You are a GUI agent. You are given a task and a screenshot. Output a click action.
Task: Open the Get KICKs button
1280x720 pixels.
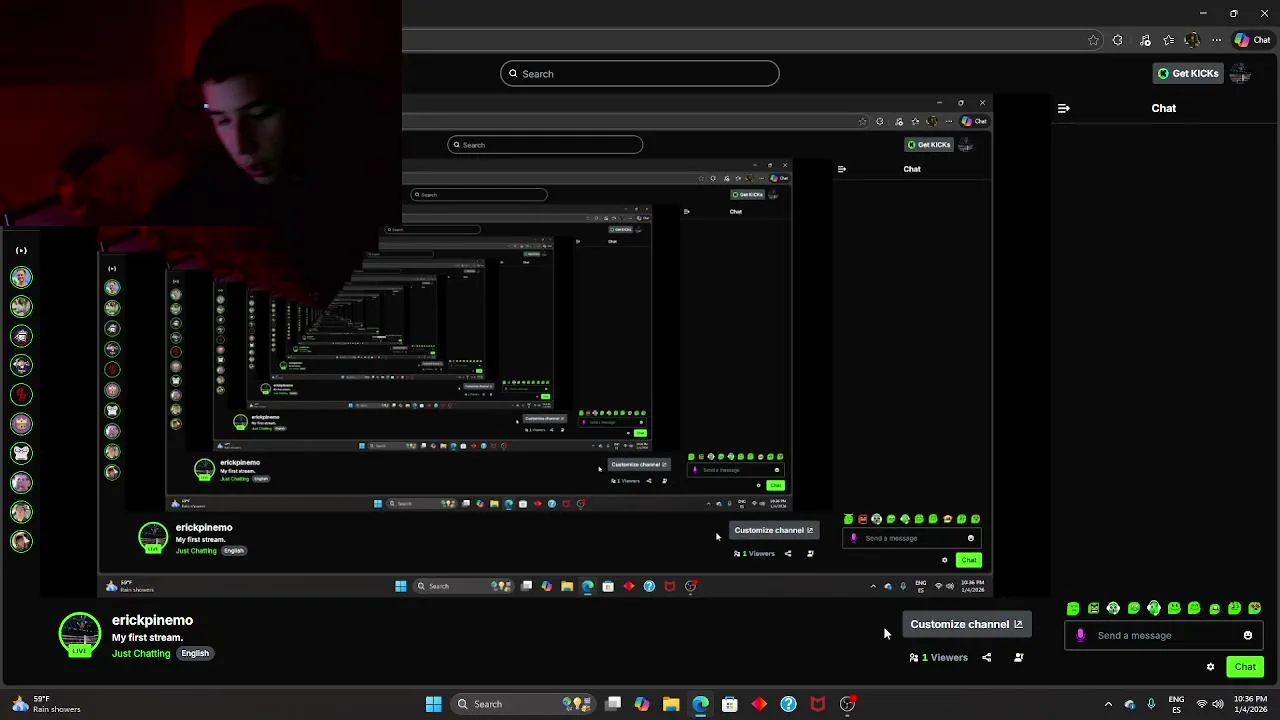(x=1188, y=73)
